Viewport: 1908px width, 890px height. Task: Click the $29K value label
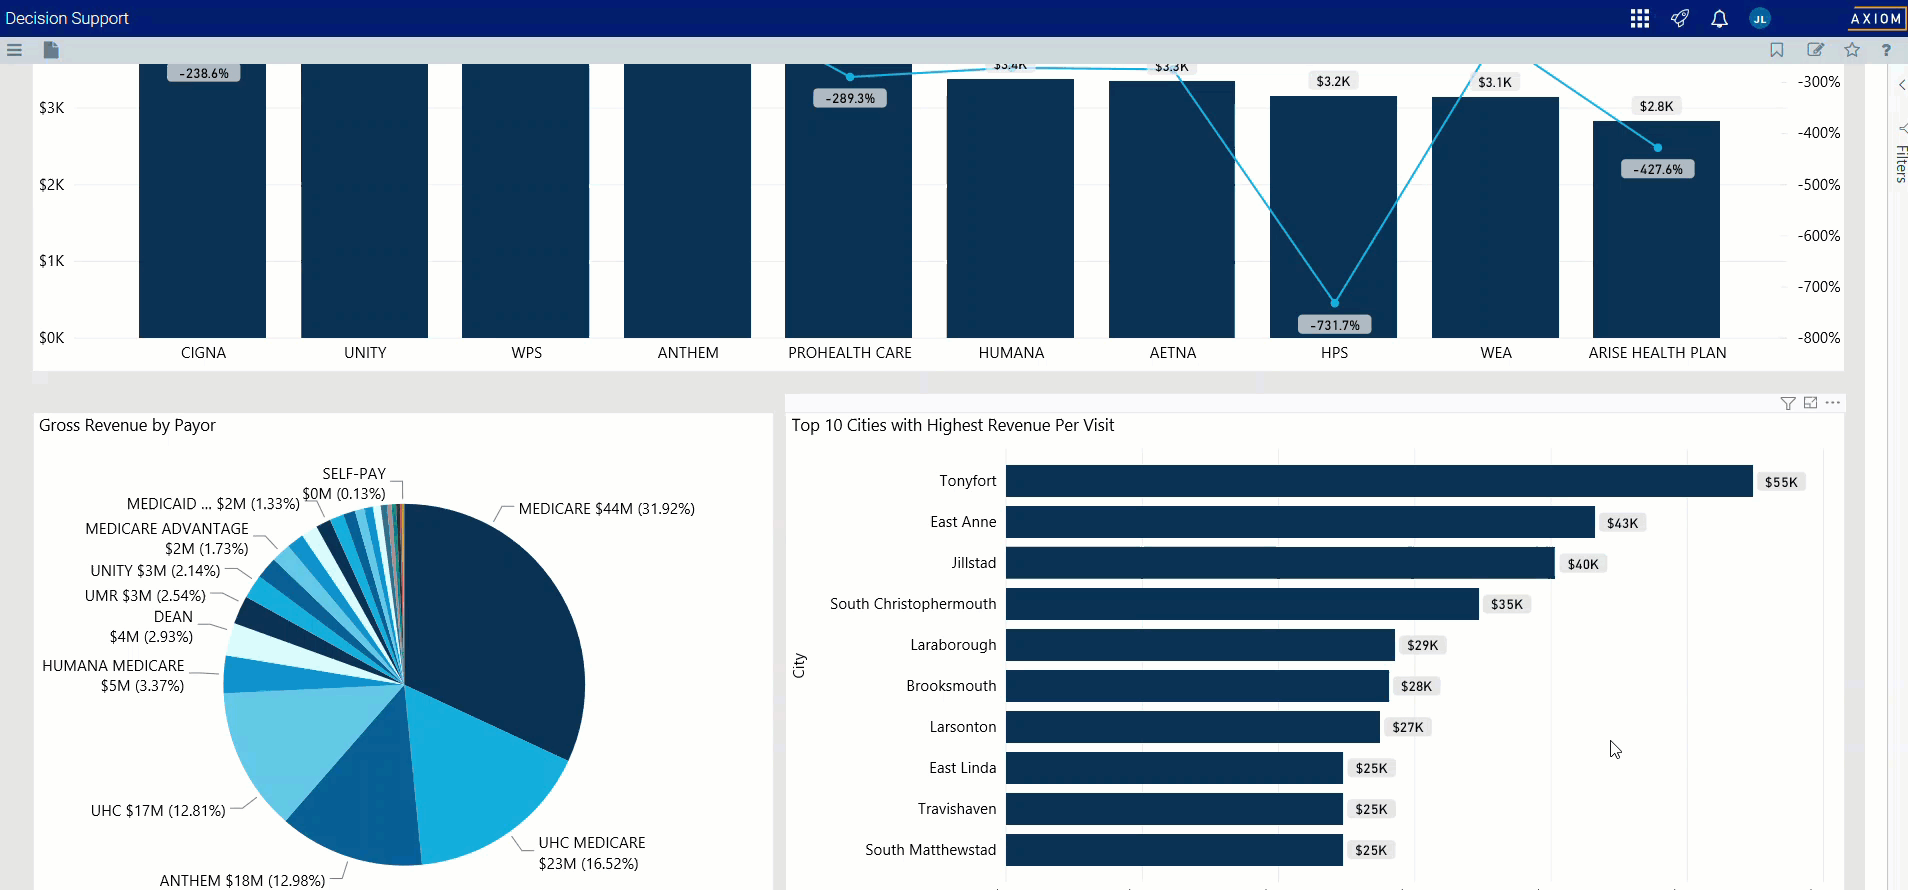1422,645
